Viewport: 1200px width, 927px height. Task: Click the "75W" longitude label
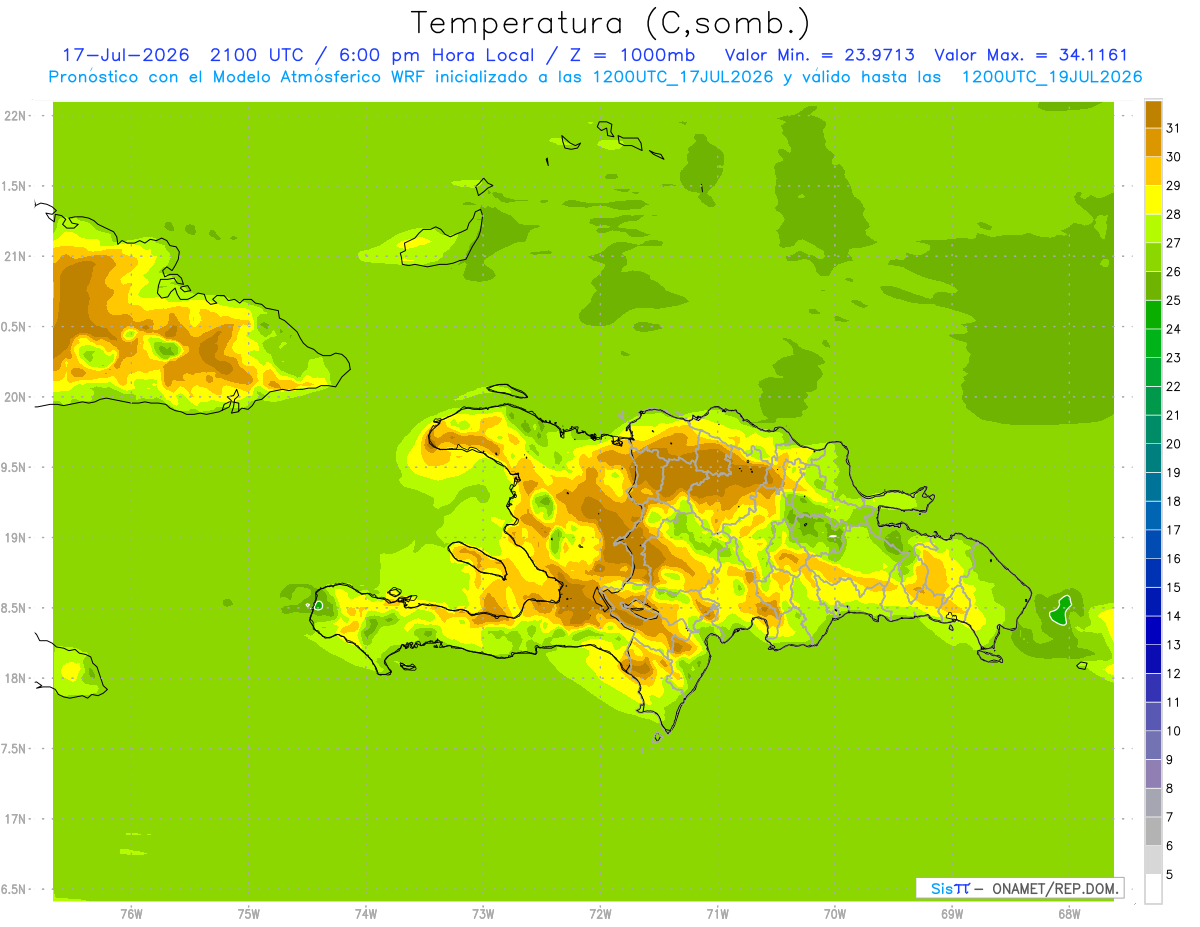pyautogui.click(x=249, y=914)
